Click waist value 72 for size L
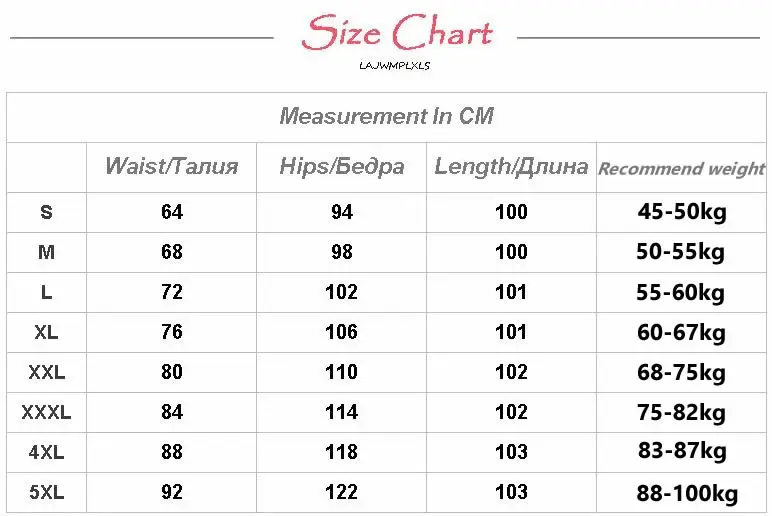This screenshot has width=772, height=516. click(x=172, y=292)
